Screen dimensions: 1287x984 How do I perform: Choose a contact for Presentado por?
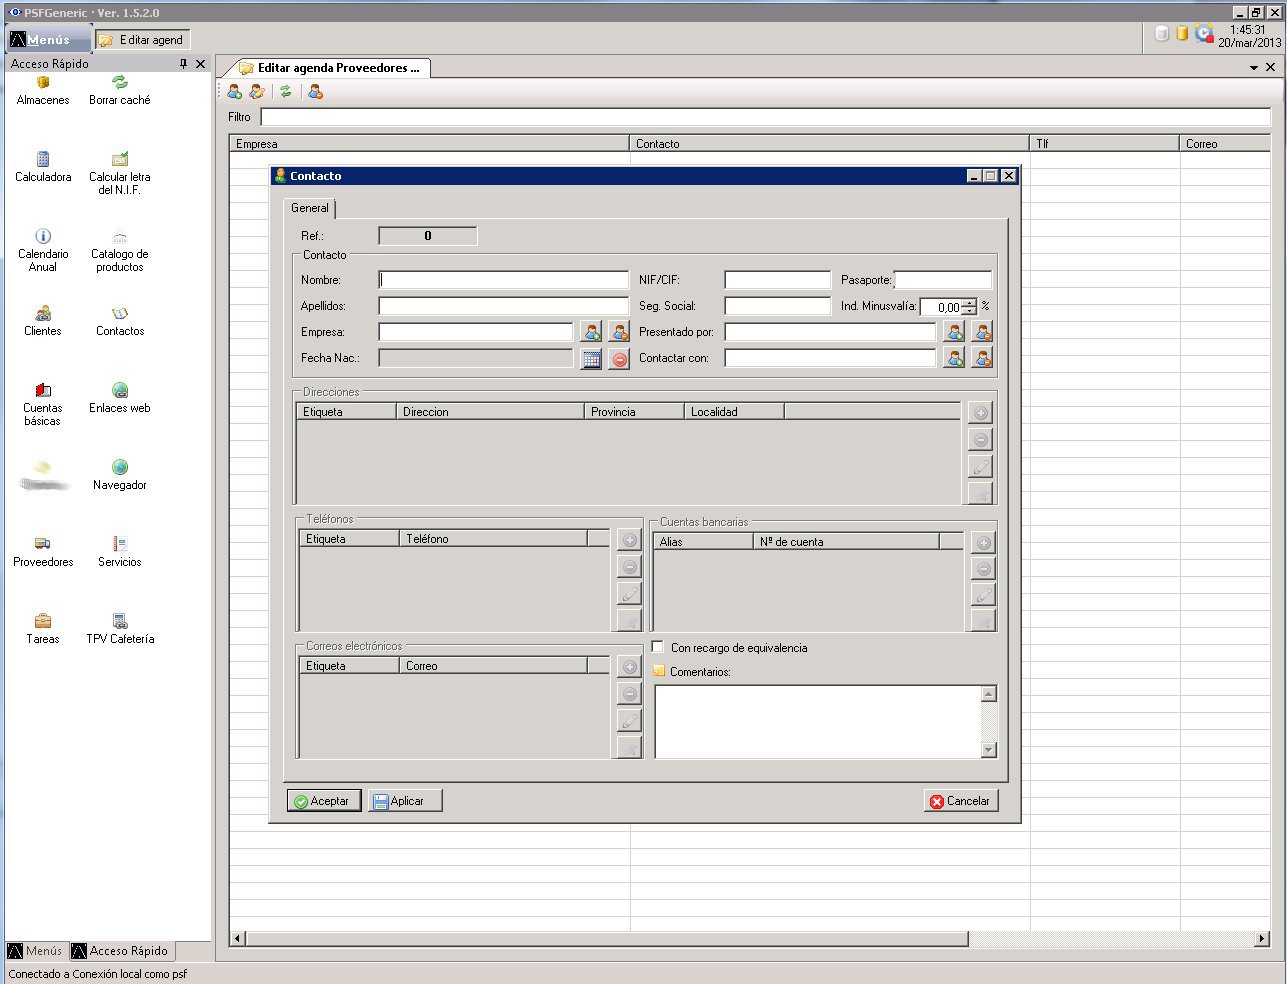coord(955,332)
